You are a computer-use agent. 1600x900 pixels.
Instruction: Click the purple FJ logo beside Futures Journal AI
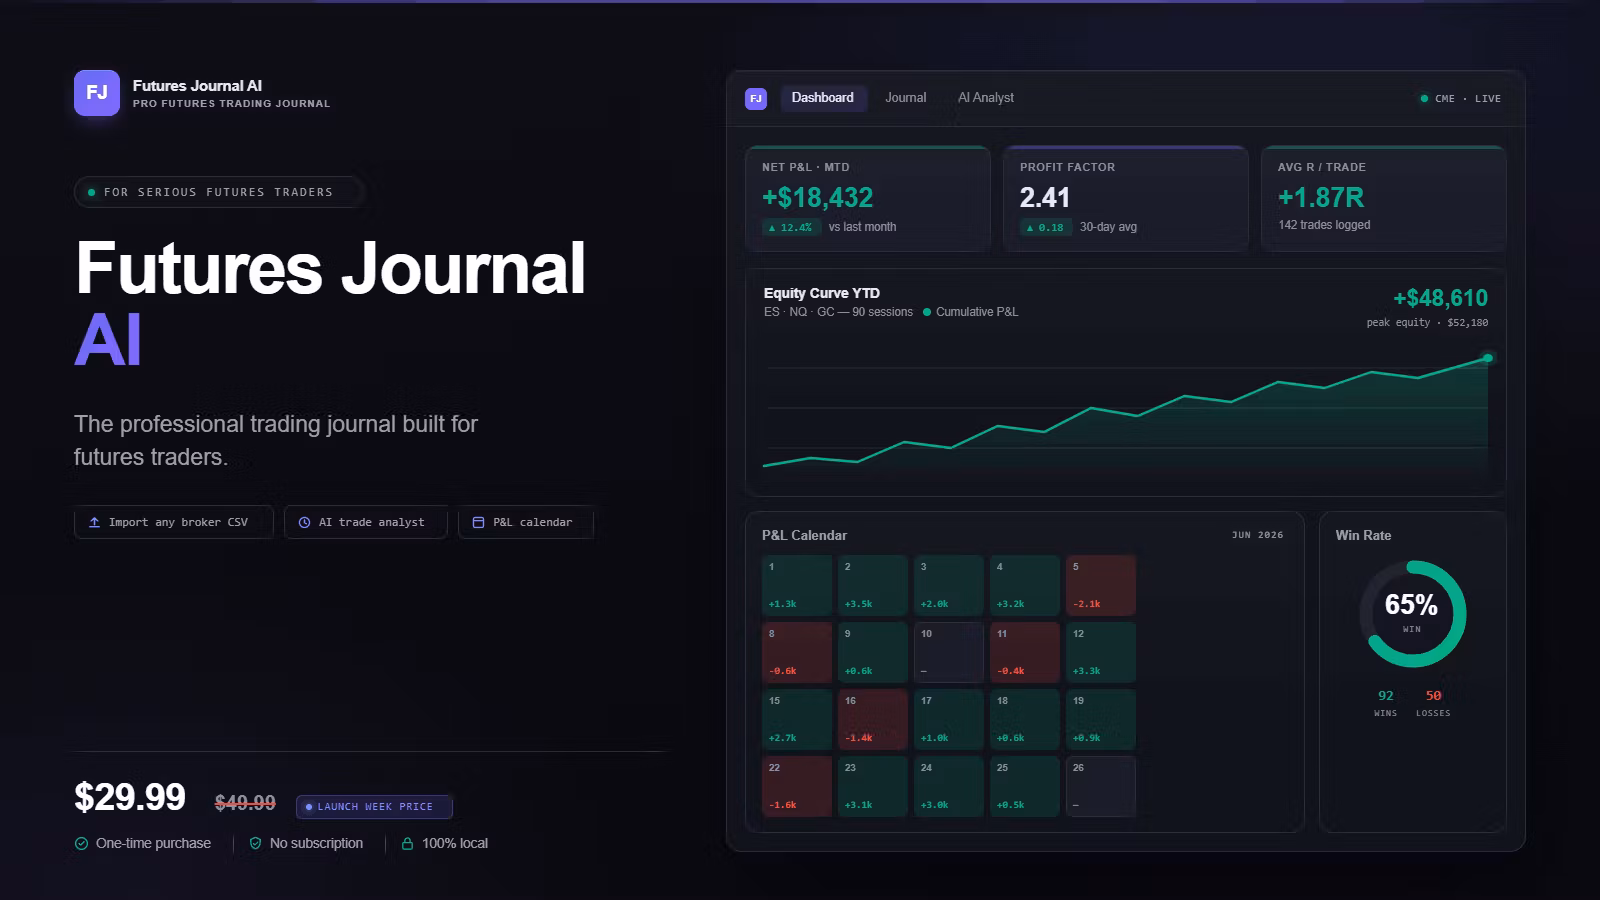[97, 93]
